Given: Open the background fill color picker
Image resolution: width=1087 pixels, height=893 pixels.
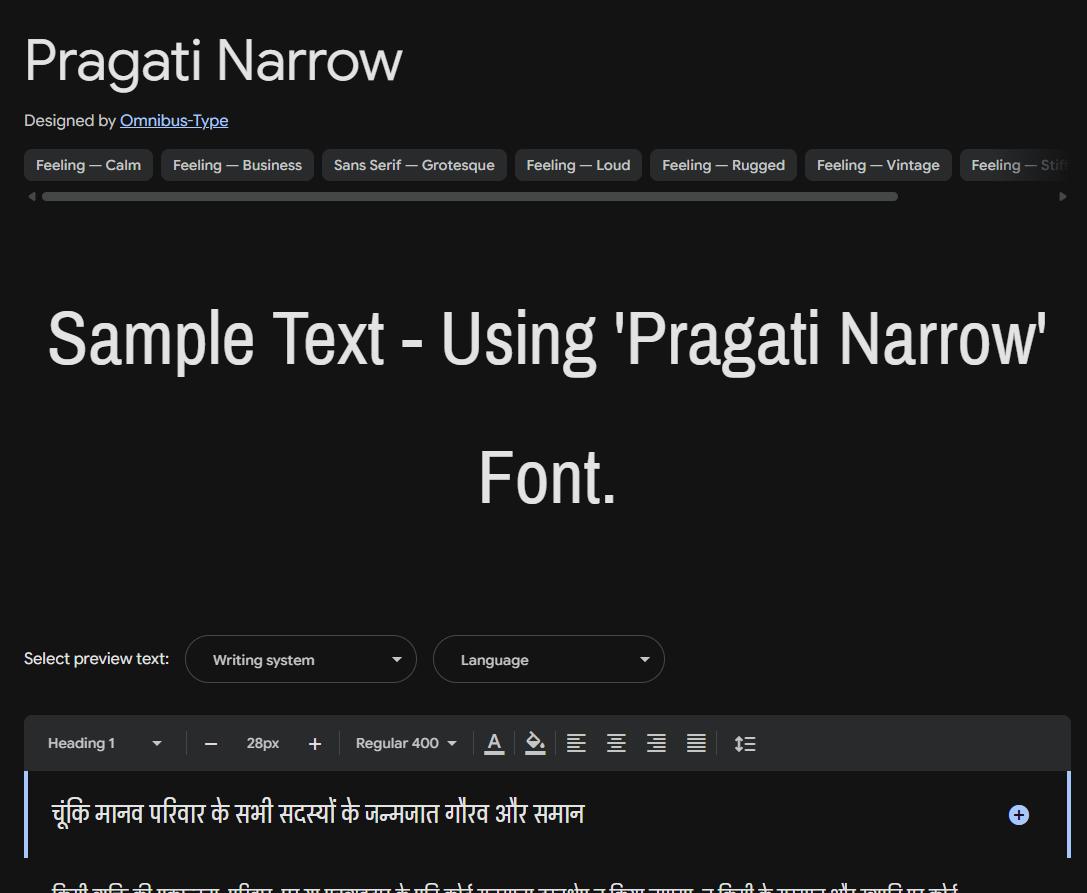Looking at the screenshot, I should pyautogui.click(x=534, y=743).
